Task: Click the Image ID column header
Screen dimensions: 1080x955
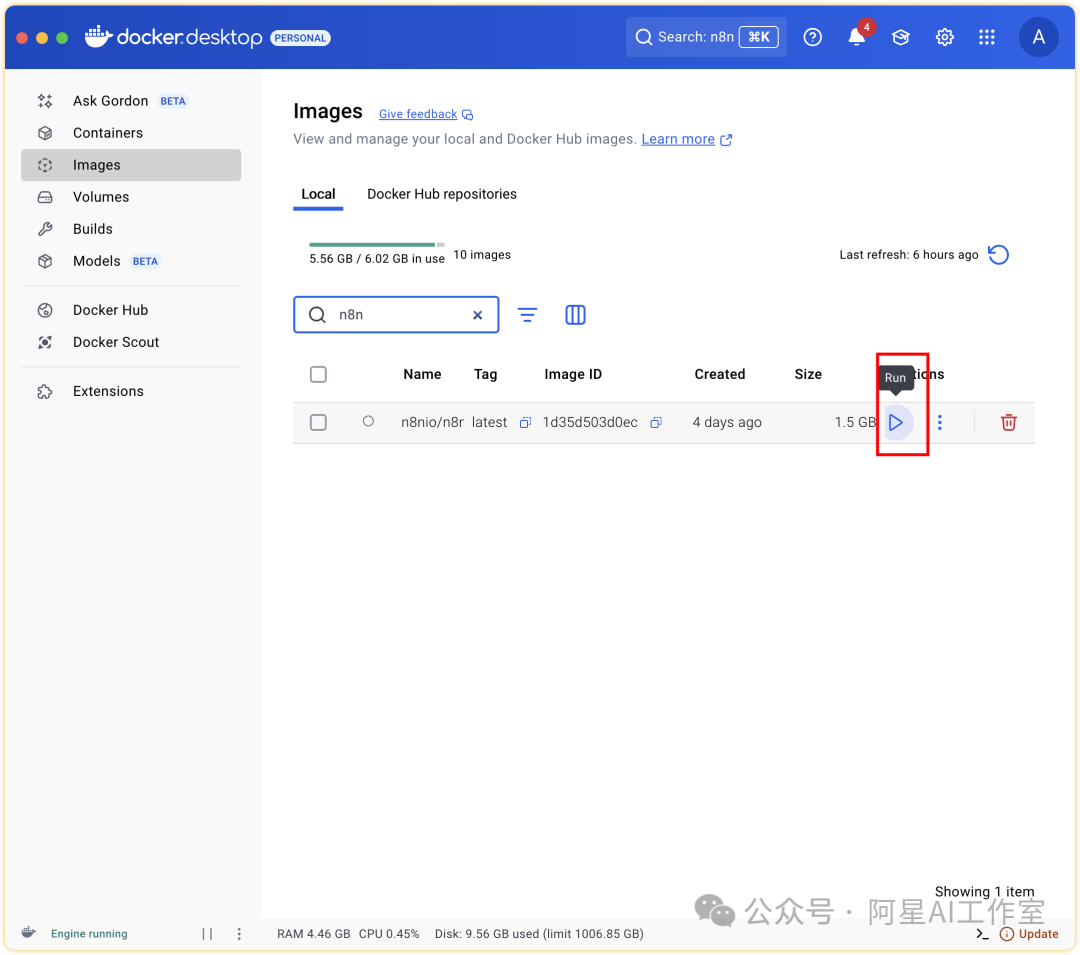Action: pyautogui.click(x=573, y=374)
